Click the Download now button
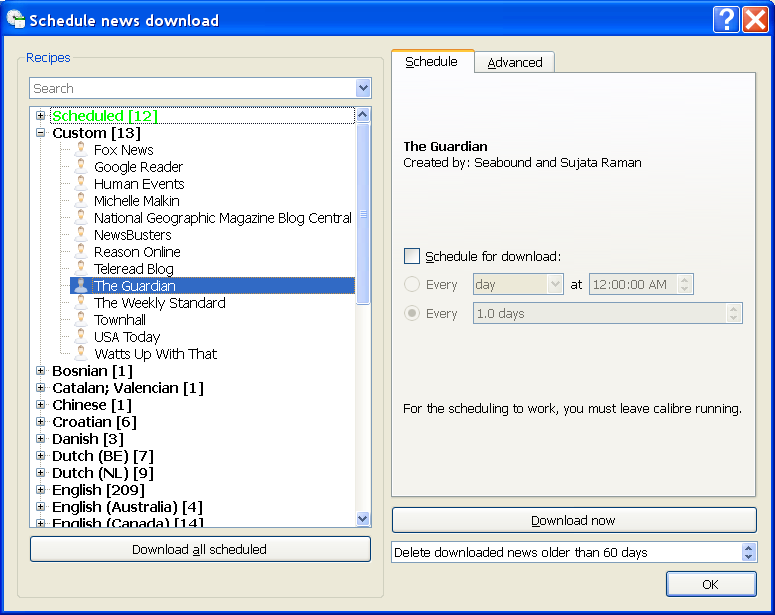This screenshot has height=615, width=775. pos(574,520)
